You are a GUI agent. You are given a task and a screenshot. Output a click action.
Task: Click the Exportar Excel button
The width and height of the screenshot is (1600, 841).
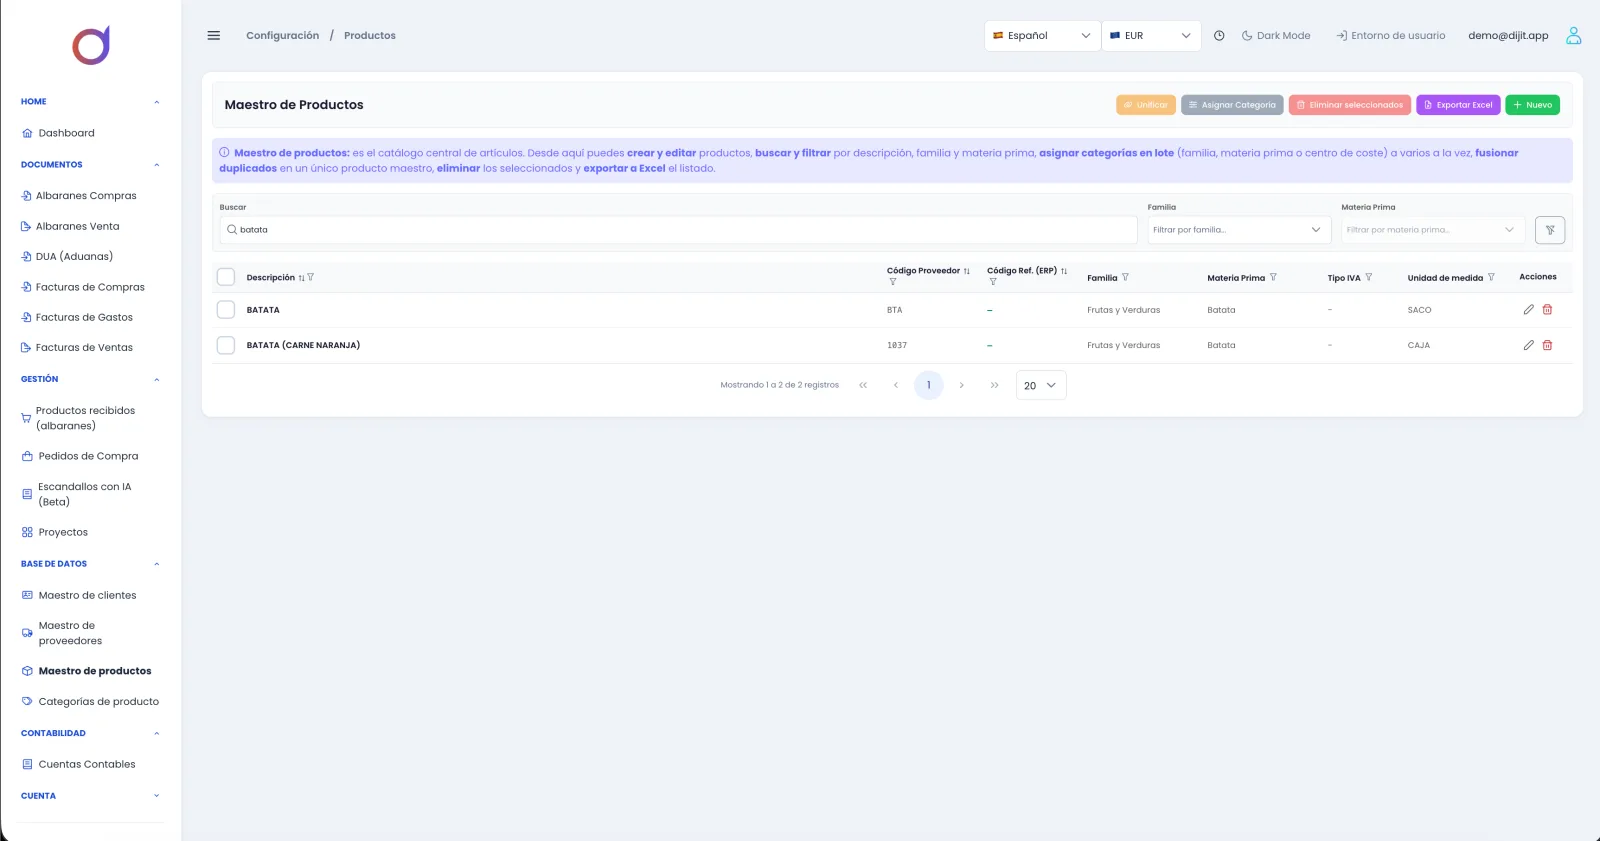coord(1458,105)
